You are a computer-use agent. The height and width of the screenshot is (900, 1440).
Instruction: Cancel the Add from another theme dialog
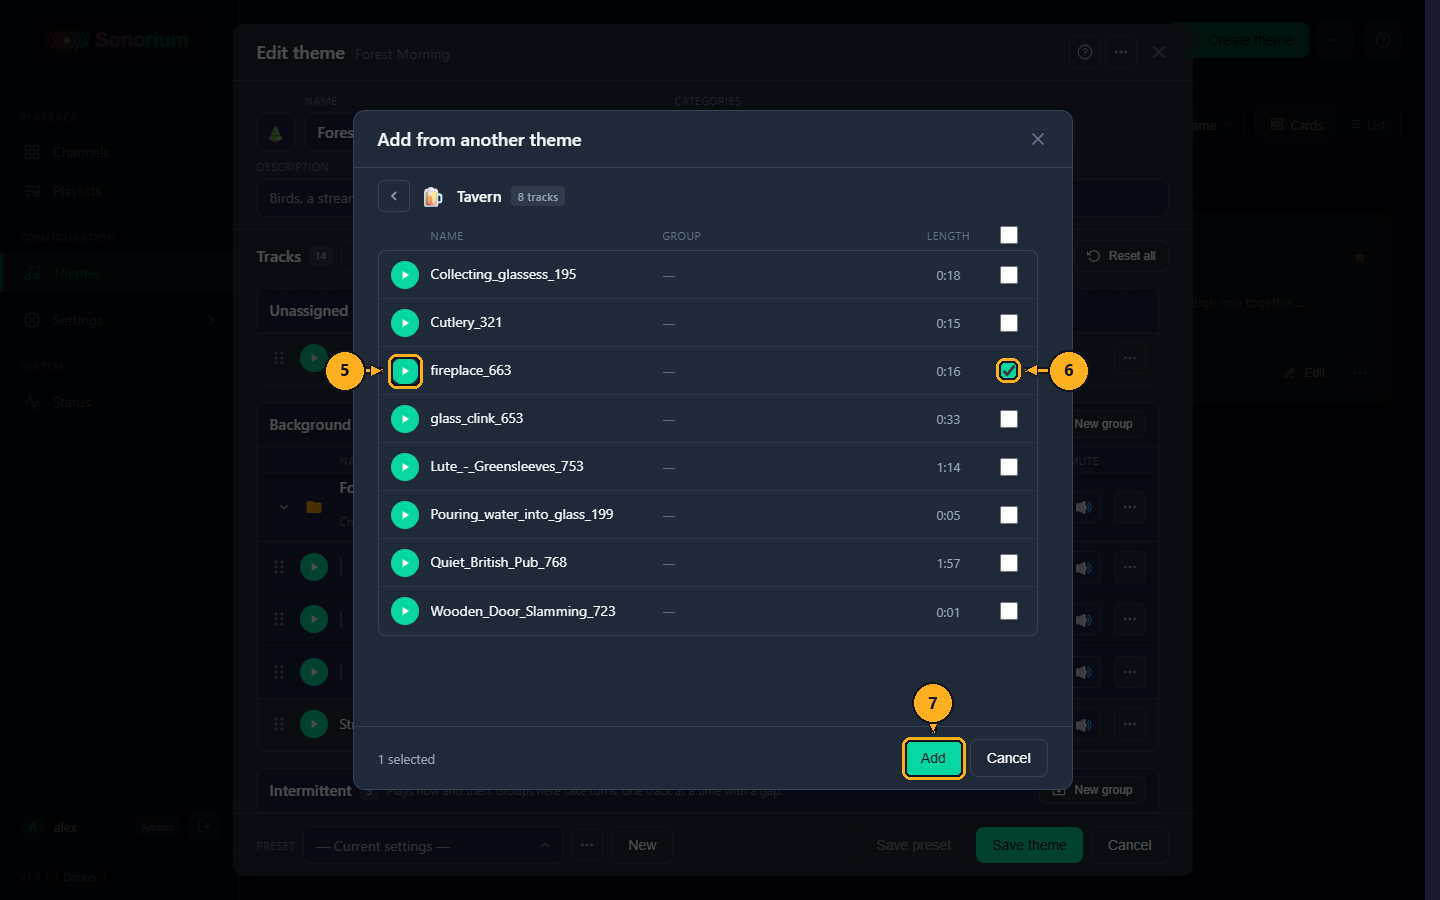point(1008,758)
